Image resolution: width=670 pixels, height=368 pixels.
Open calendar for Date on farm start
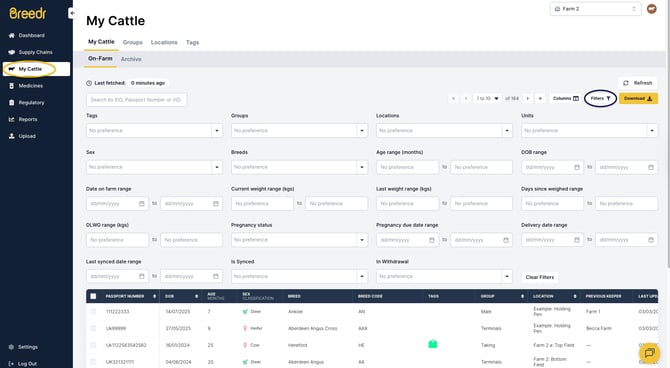tap(141, 203)
